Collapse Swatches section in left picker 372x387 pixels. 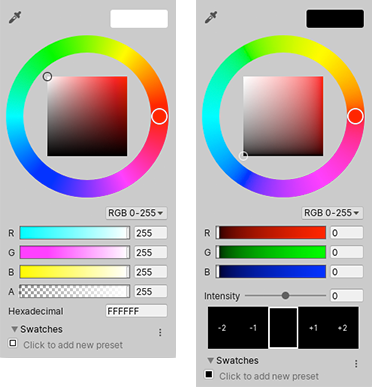[x=14, y=329]
